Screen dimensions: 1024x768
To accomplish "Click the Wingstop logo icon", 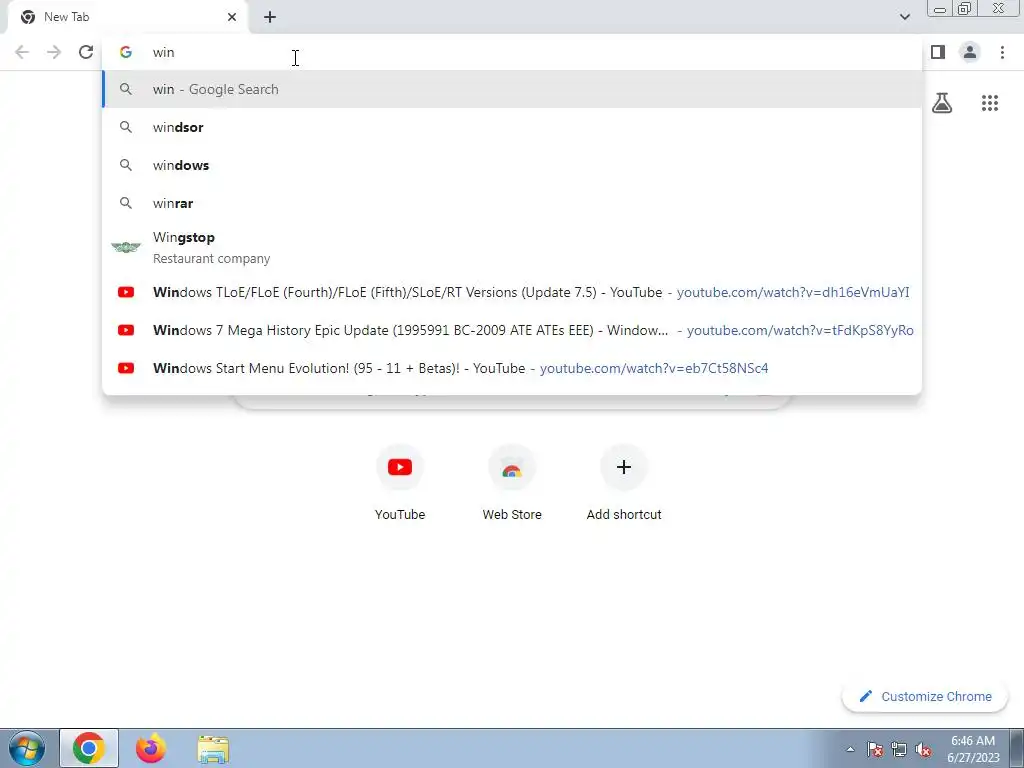I will click(126, 248).
